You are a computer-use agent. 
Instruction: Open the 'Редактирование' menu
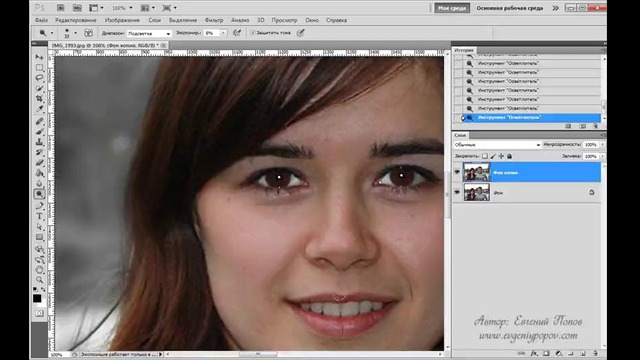pos(76,20)
